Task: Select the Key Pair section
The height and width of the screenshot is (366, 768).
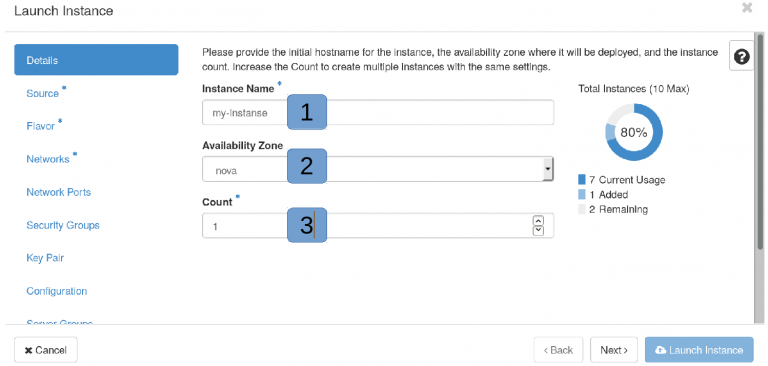Action: (x=45, y=258)
